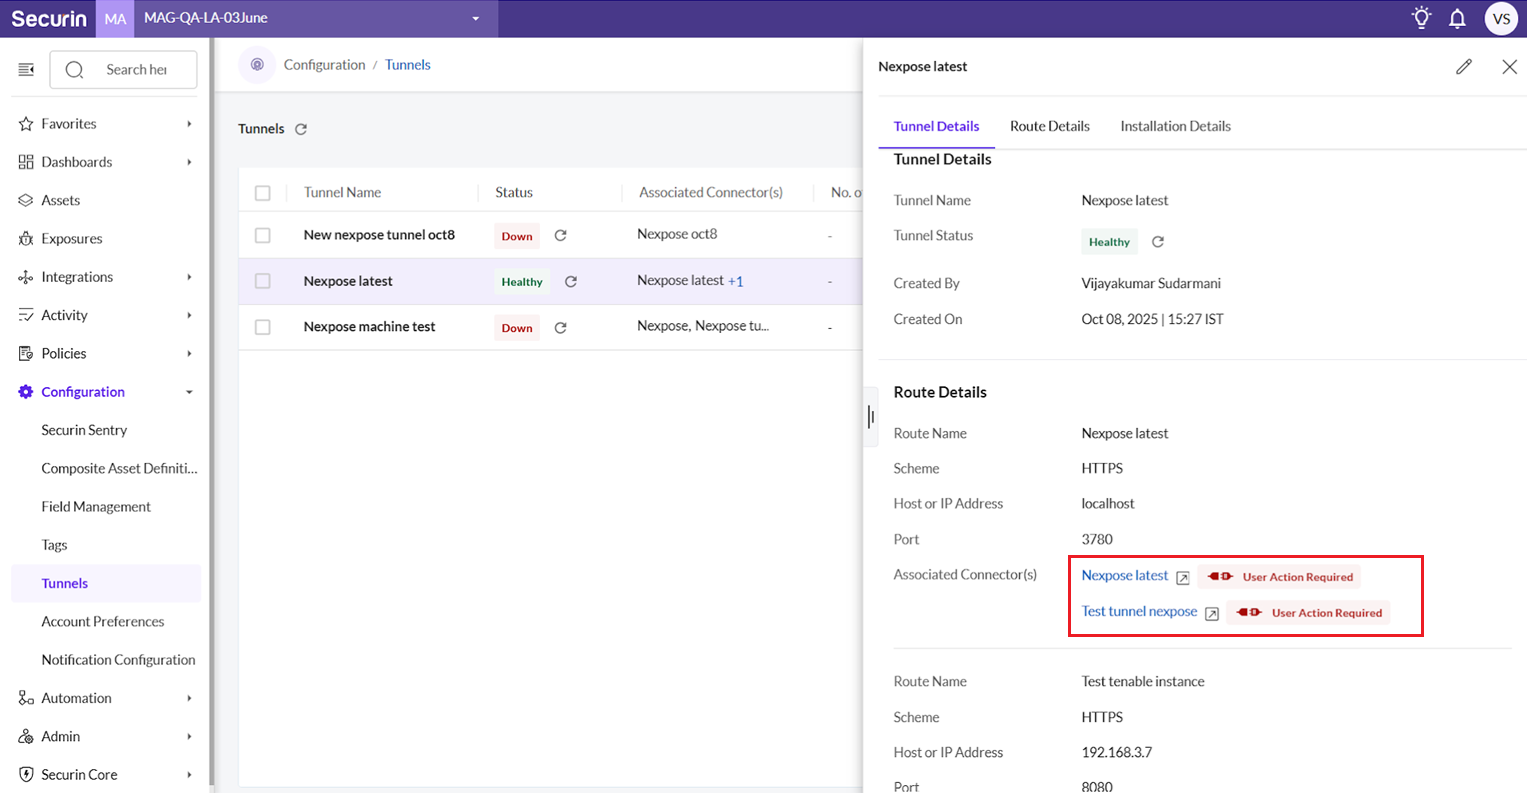This screenshot has width=1527, height=793.
Task: Click User Action Required badge for Nexpose latest
Action: (1280, 577)
